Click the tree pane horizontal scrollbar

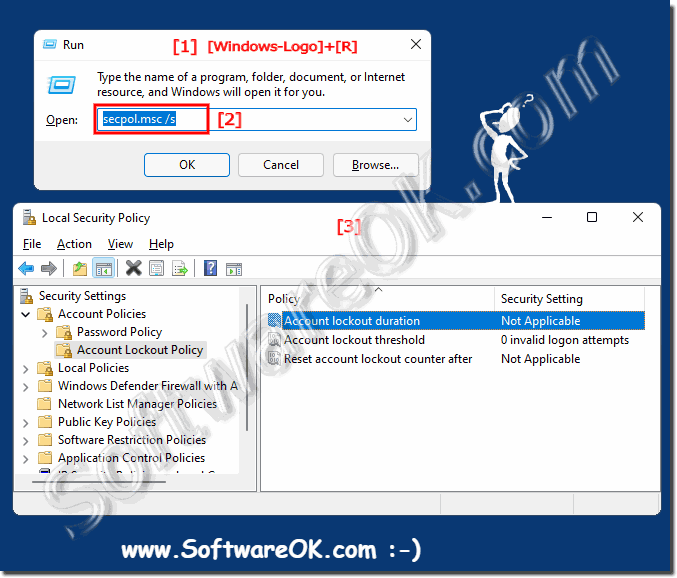click(98, 482)
